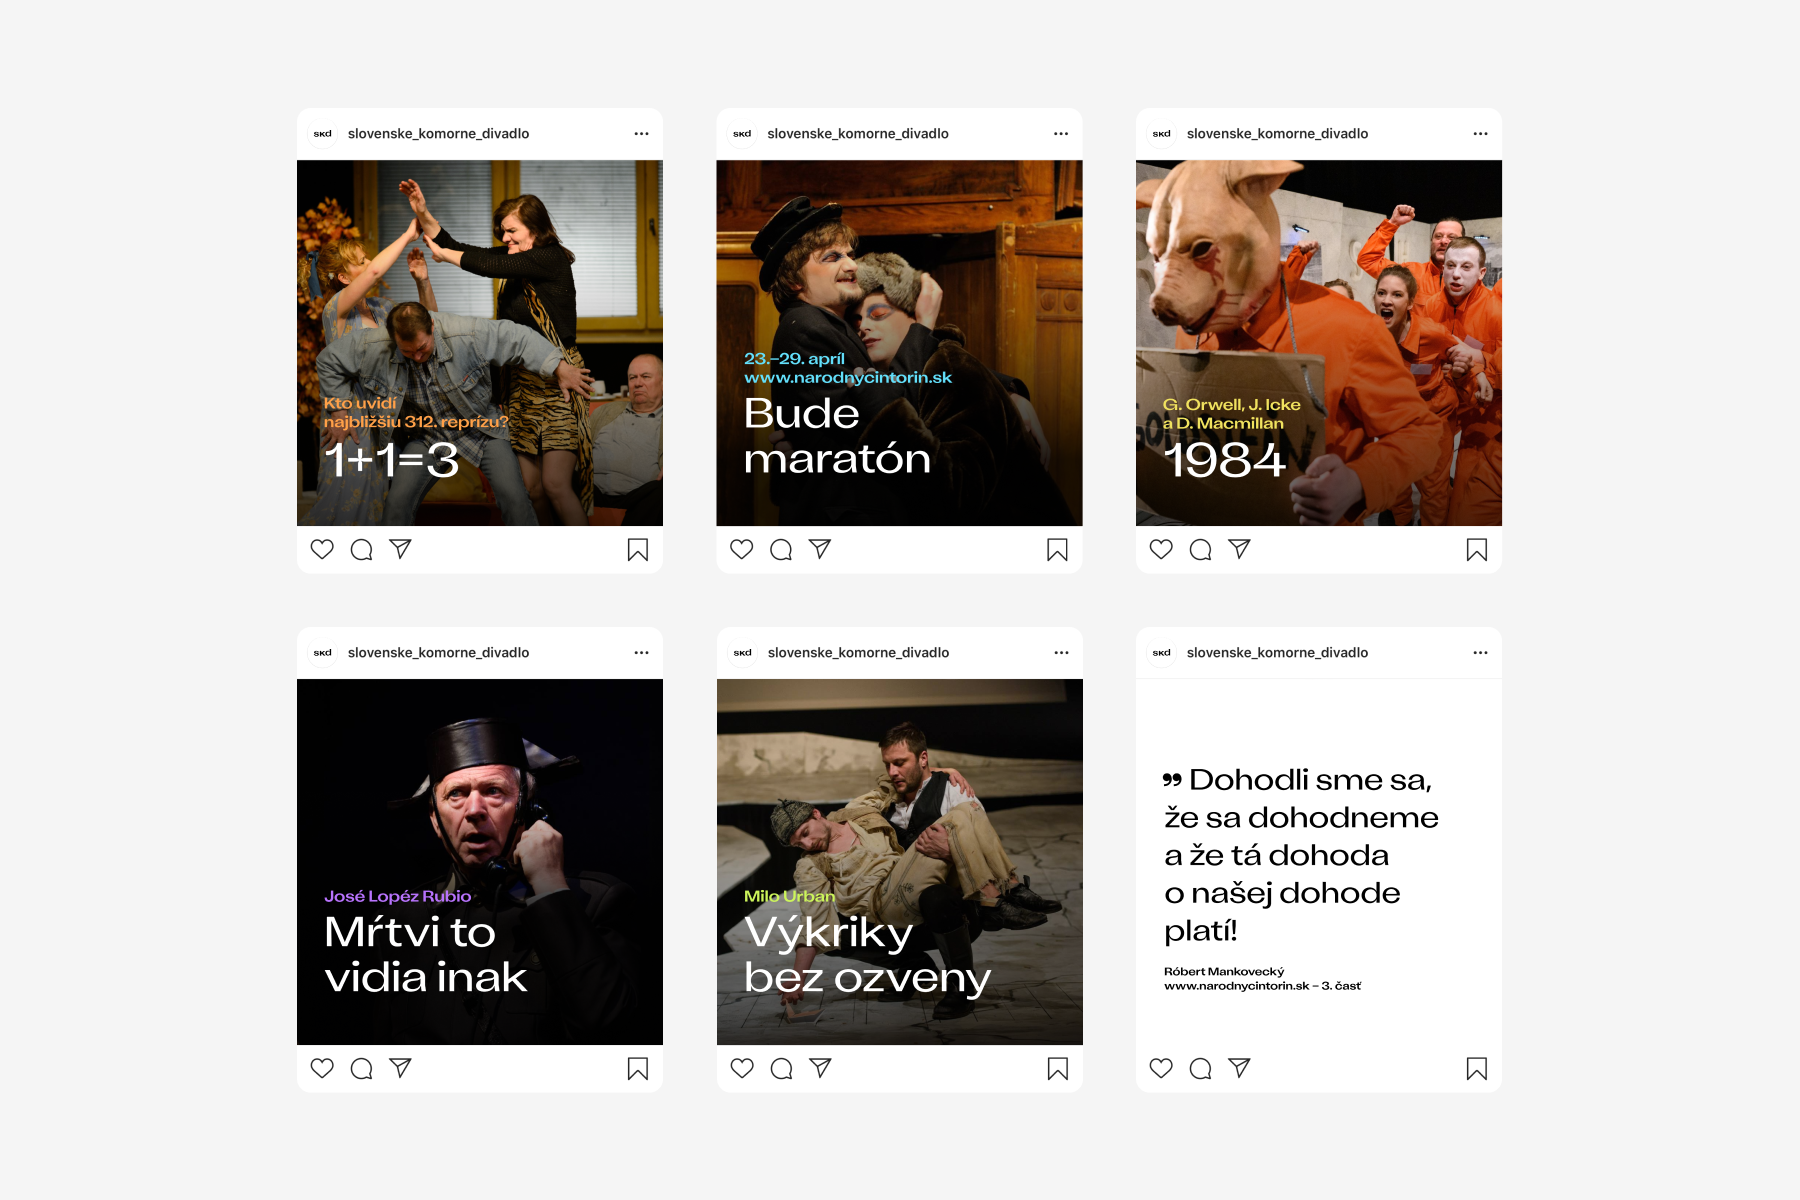Like the 1984 post
This screenshot has width=1800, height=1200.
pos(1161,549)
